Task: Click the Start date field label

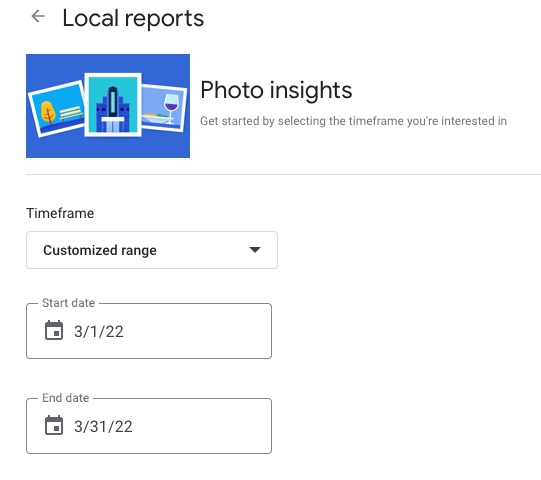Action: point(68,303)
